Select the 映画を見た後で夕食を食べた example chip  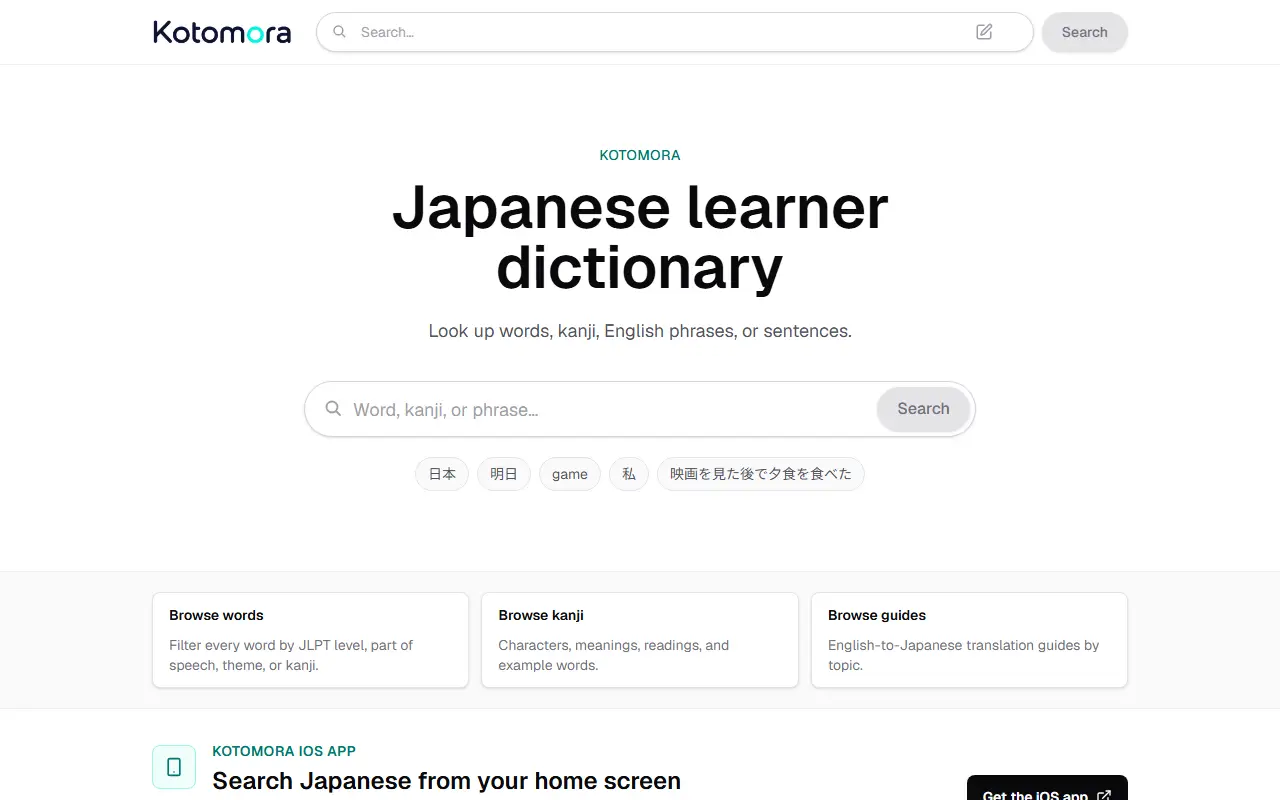click(x=761, y=474)
